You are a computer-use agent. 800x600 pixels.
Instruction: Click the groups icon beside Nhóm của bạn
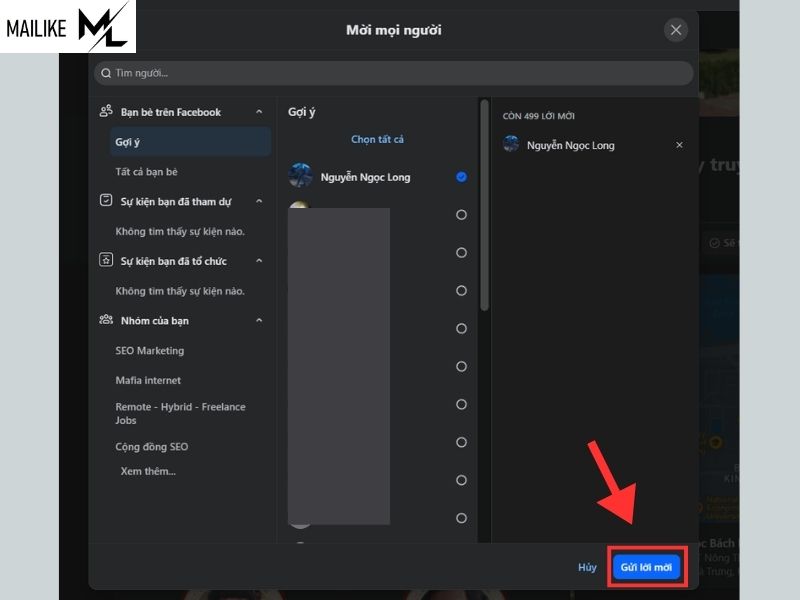pos(106,320)
